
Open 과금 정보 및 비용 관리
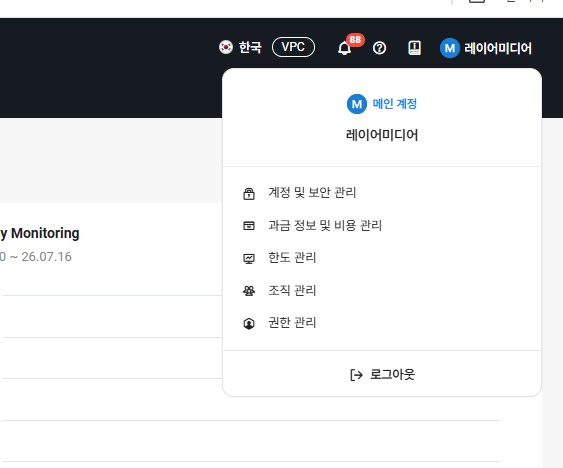coord(325,226)
